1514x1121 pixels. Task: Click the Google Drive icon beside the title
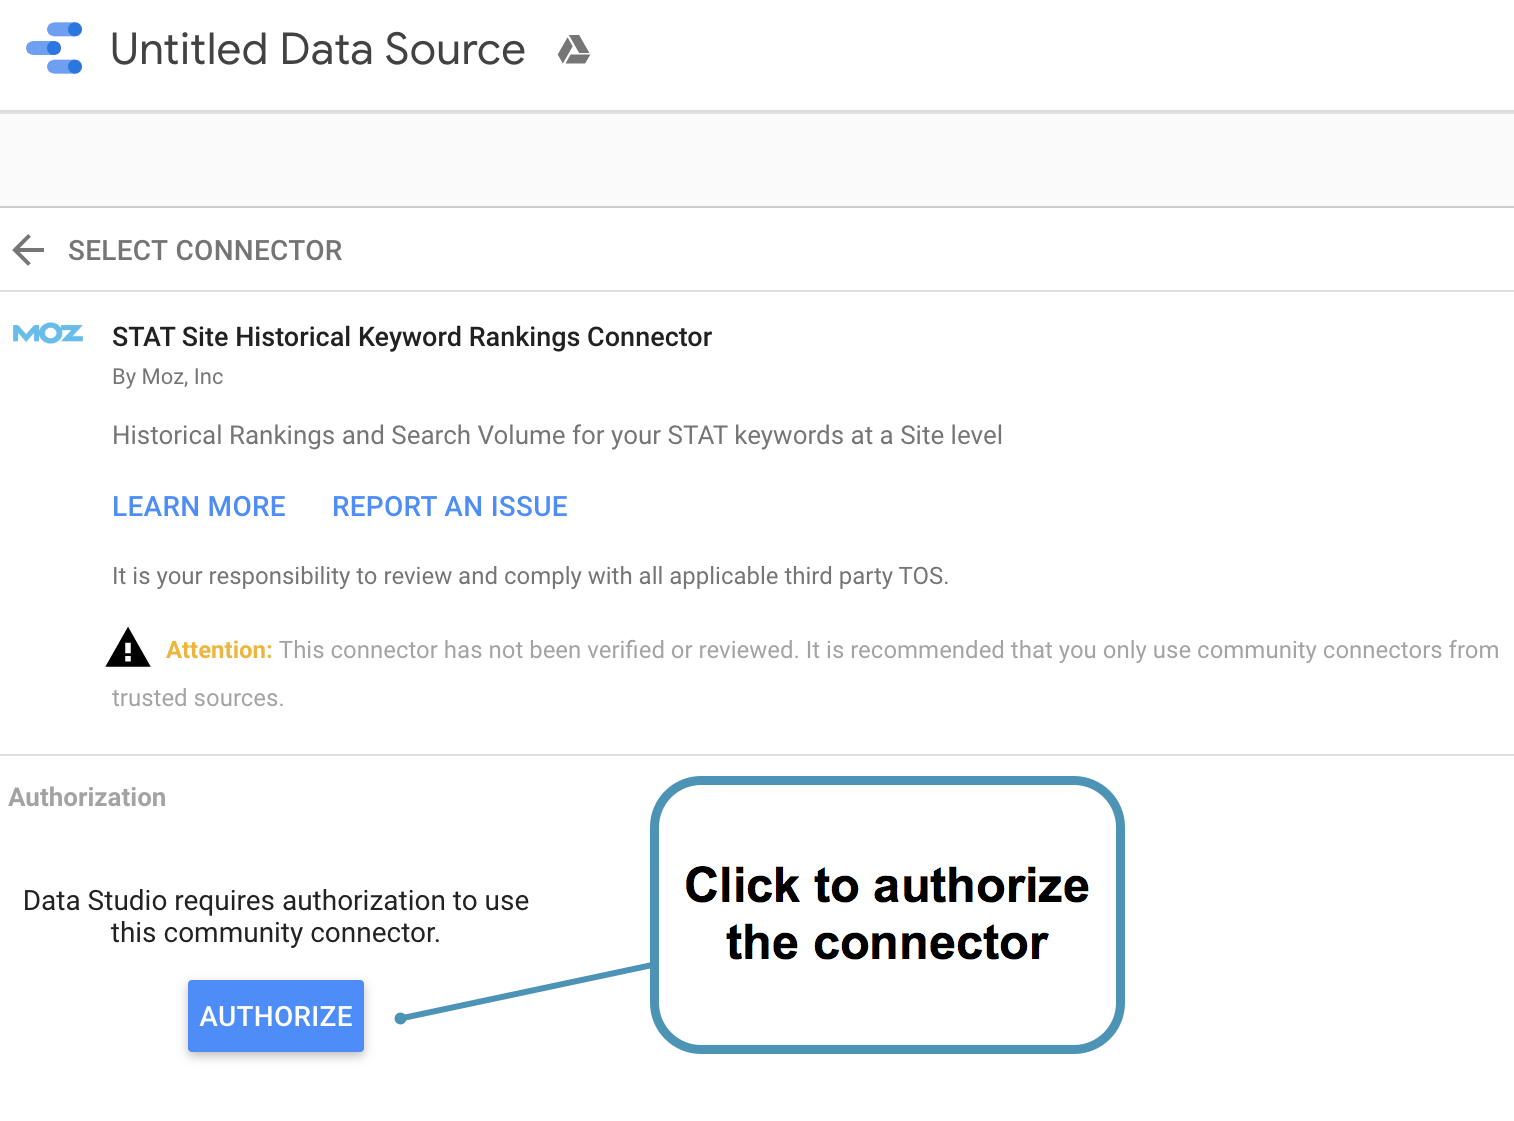pyautogui.click(x=575, y=48)
